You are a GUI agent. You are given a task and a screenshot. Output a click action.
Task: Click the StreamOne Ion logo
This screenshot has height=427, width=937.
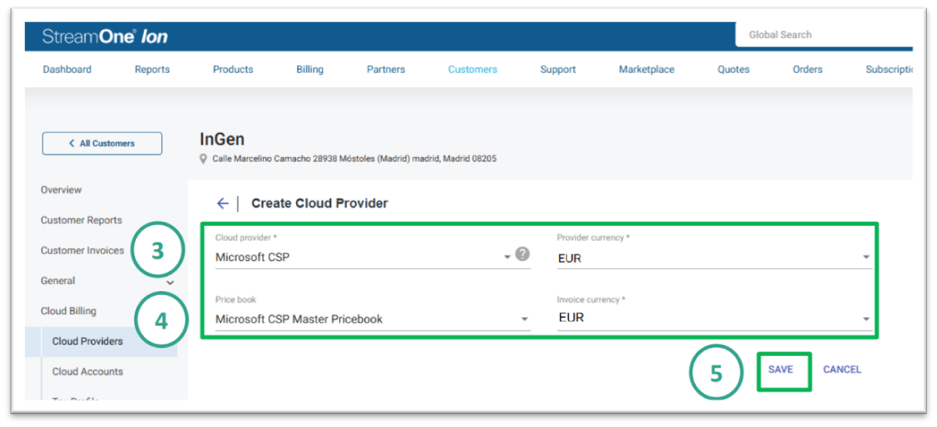(x=105, y=37)
